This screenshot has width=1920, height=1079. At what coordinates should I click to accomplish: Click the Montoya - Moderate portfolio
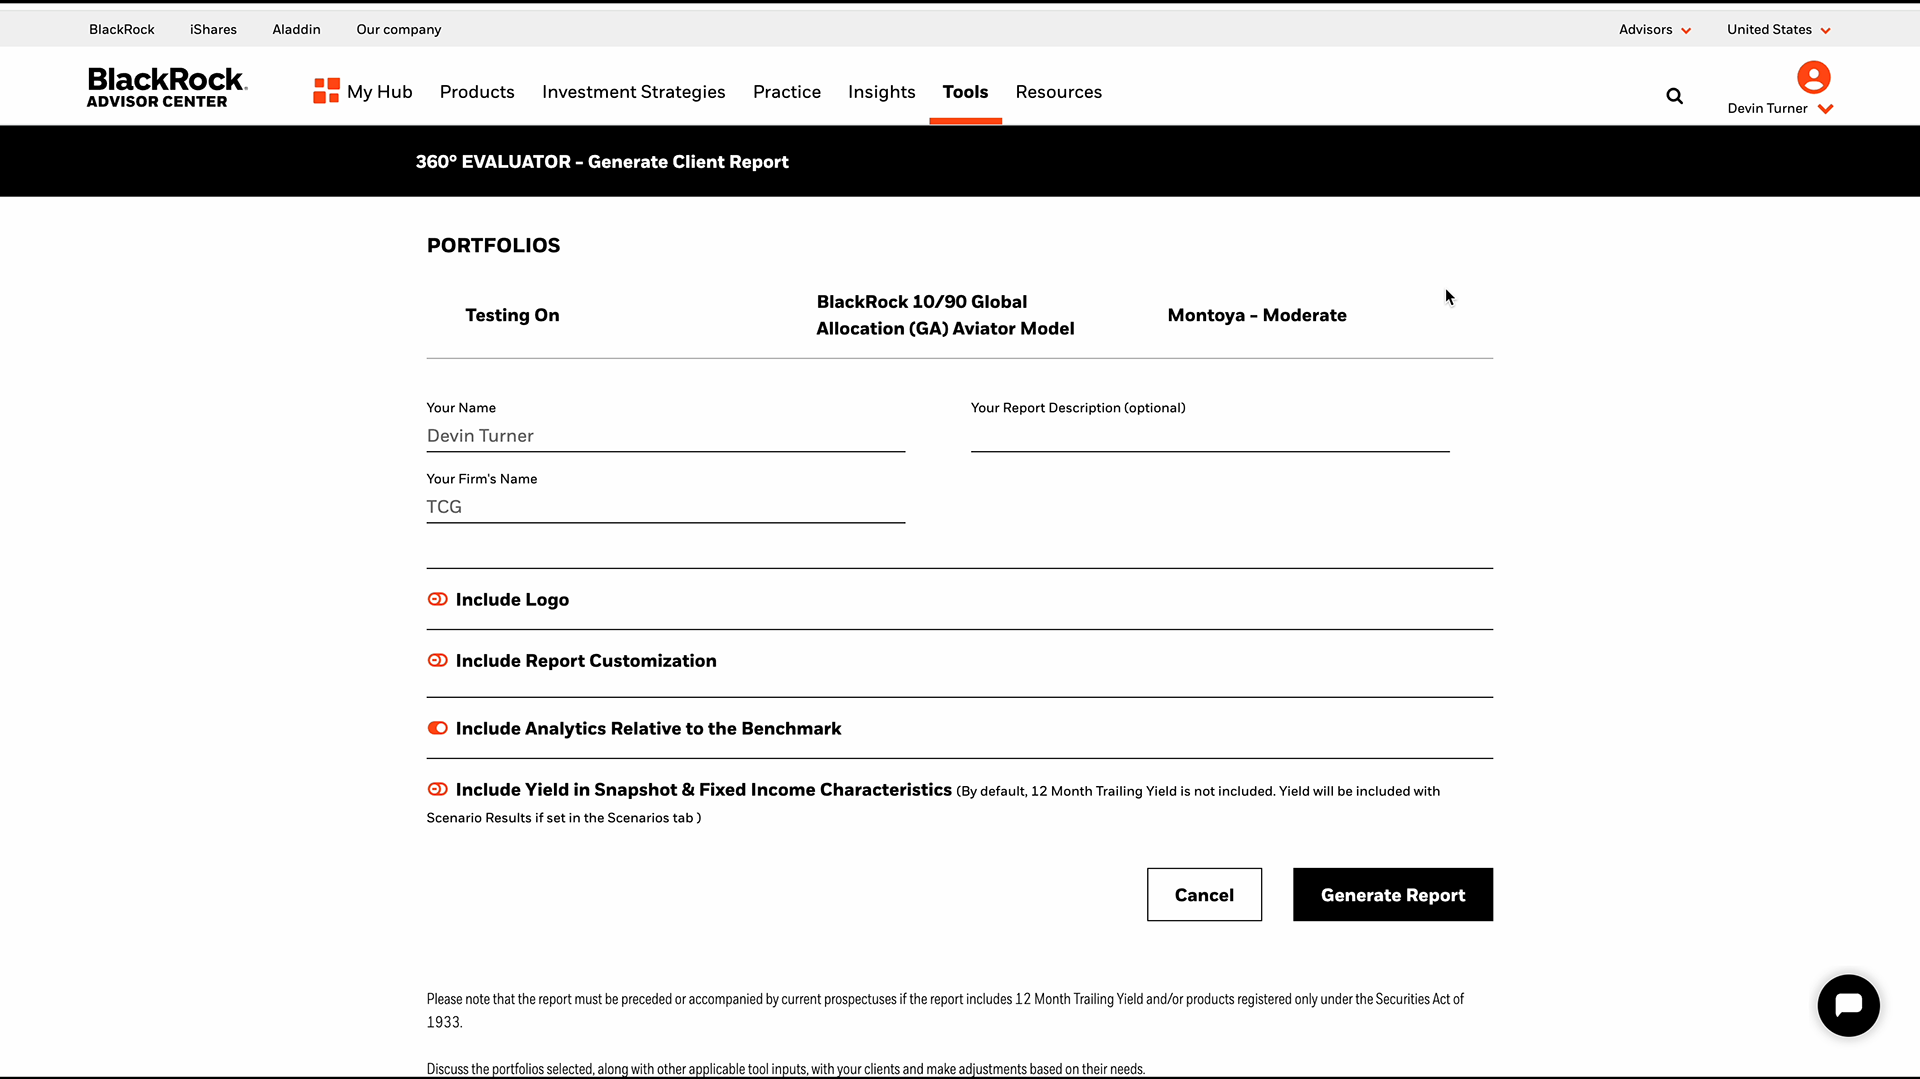1257,315
